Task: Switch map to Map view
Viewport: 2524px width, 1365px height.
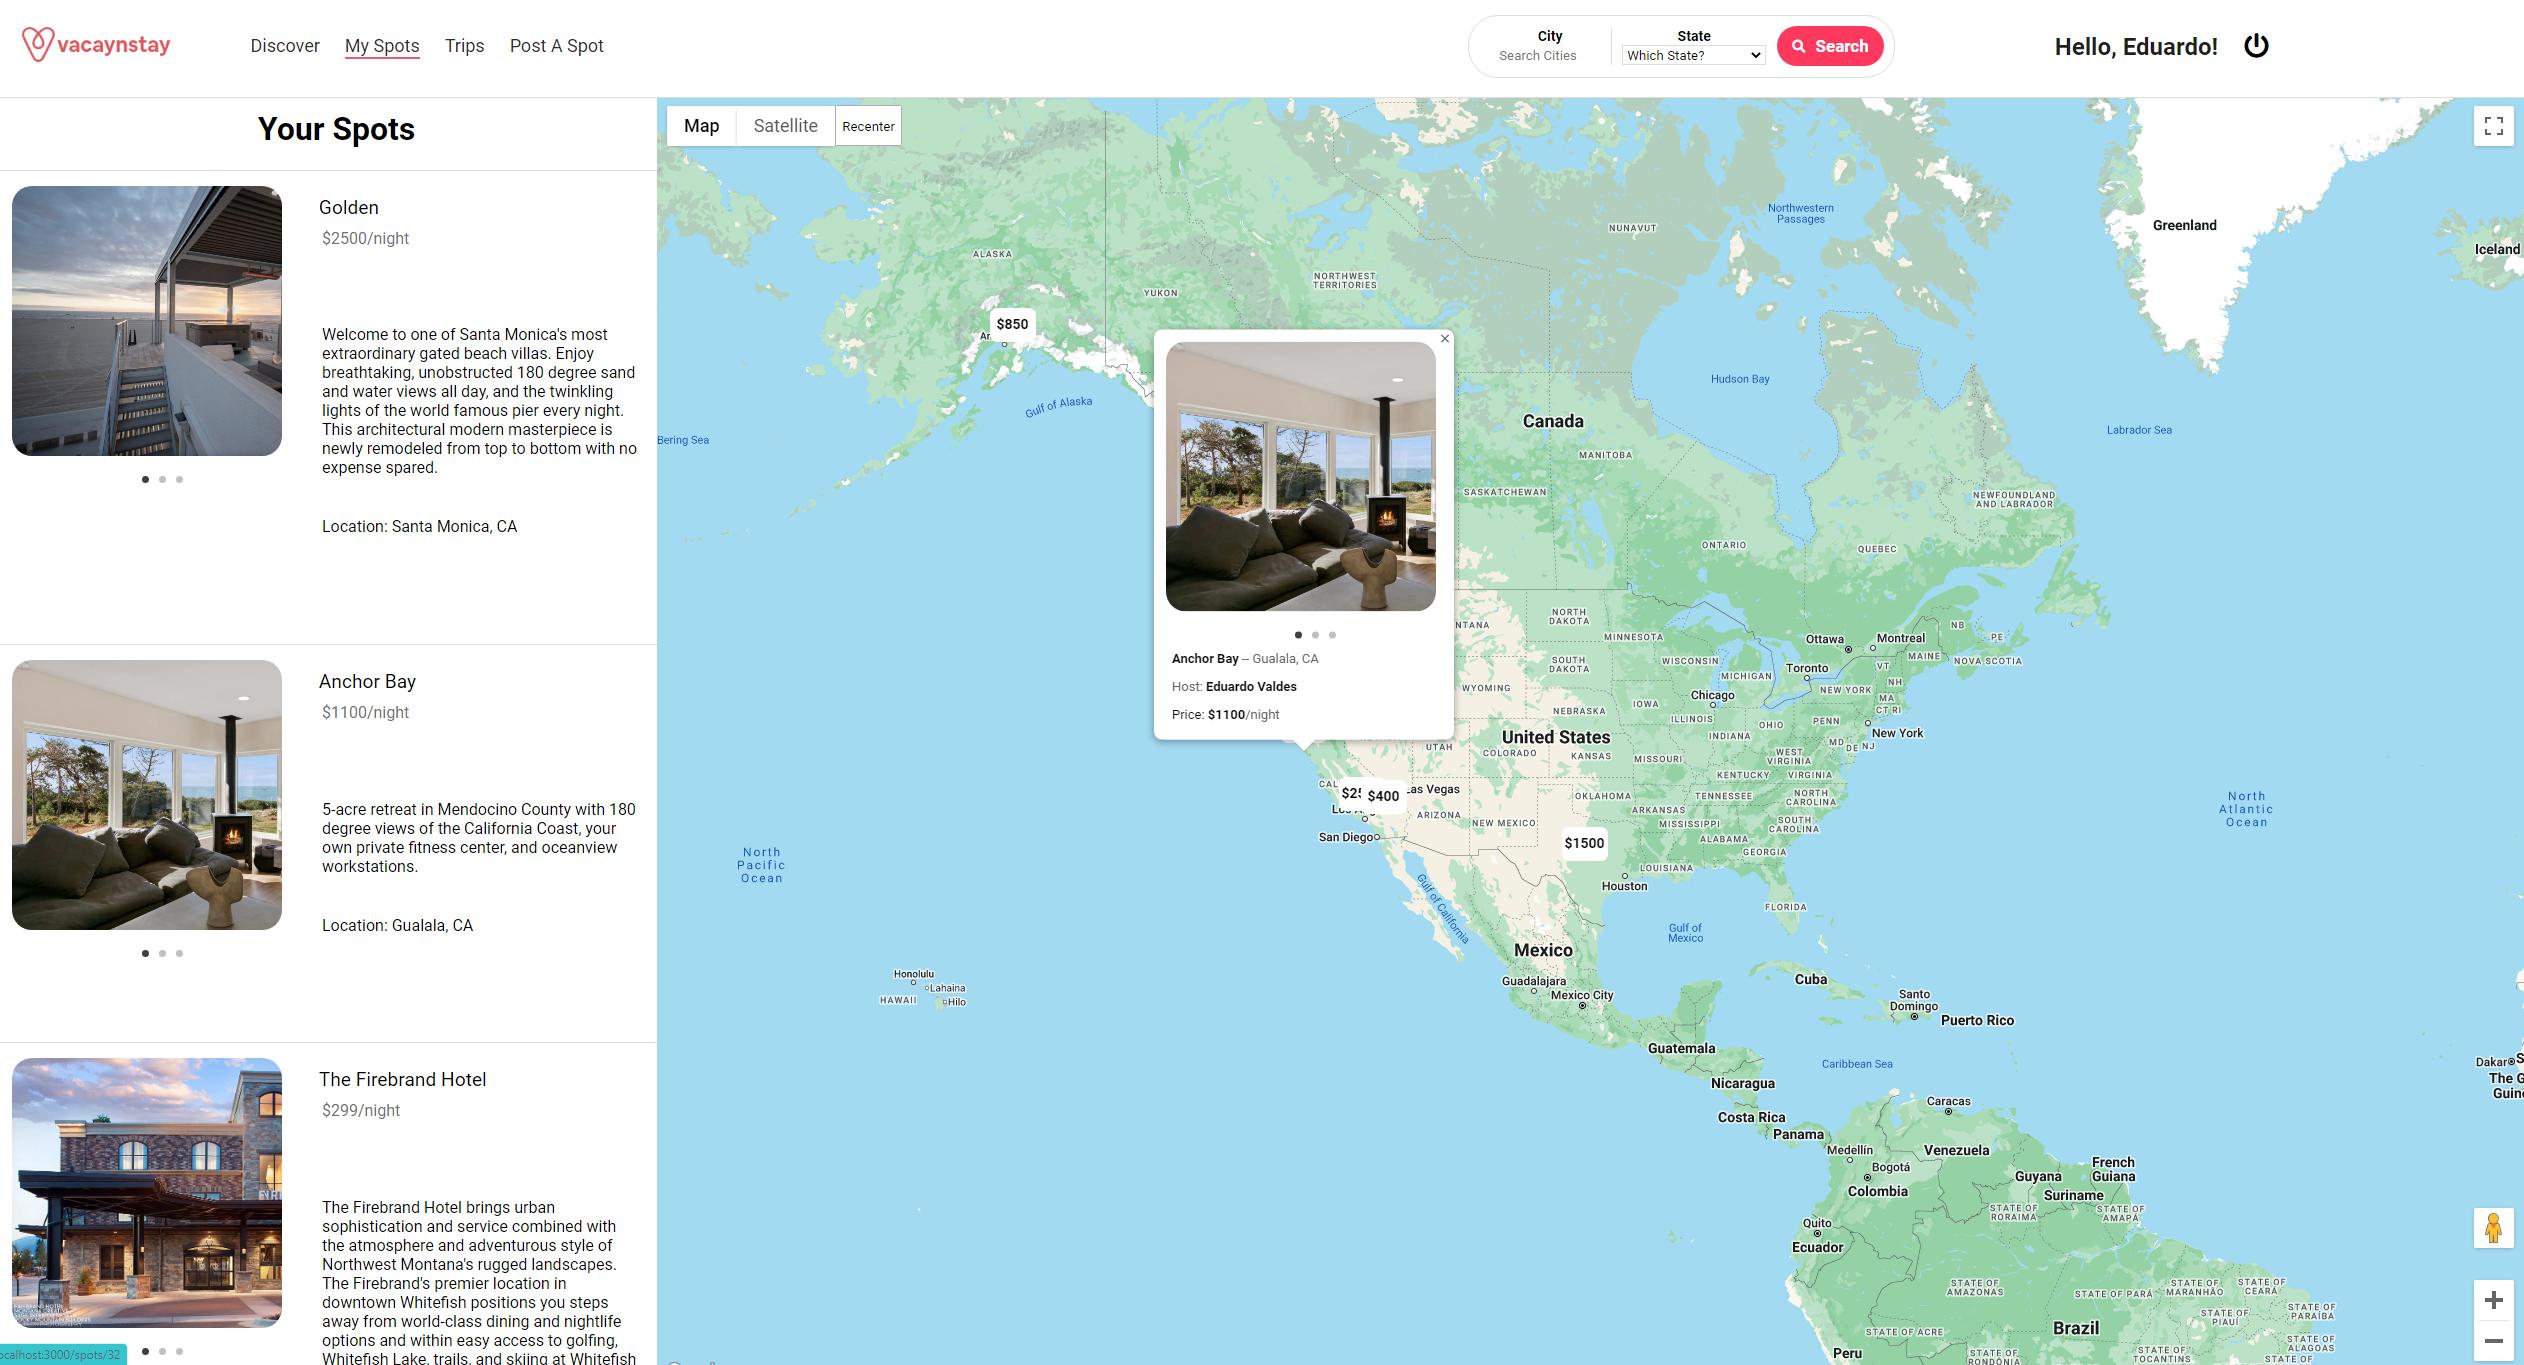Action: point(701,126)
